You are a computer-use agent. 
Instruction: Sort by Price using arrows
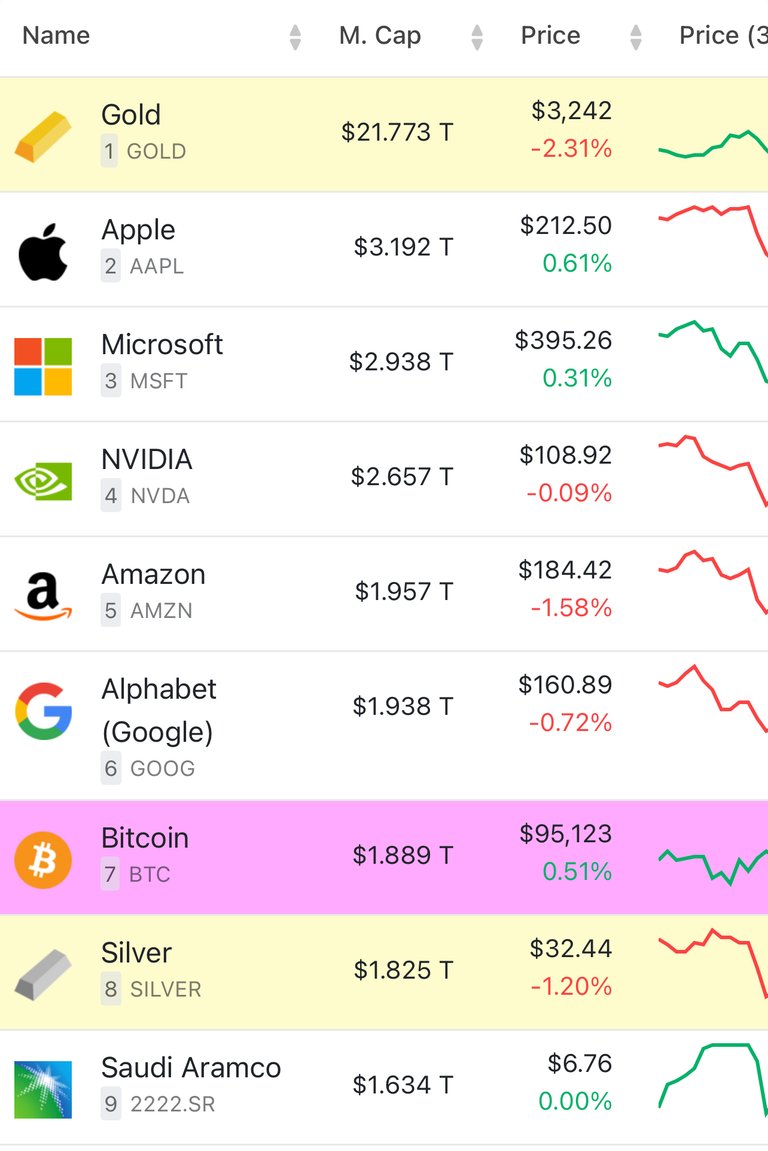(x=637, y=37)
